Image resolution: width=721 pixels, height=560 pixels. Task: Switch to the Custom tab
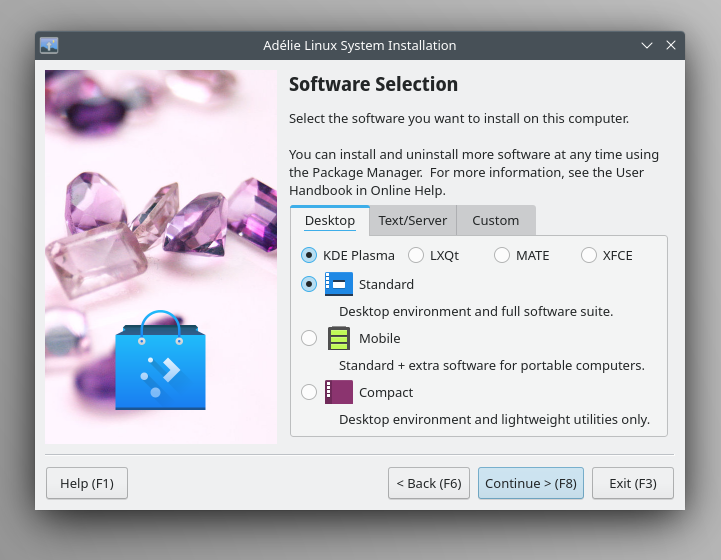[496, 221]
